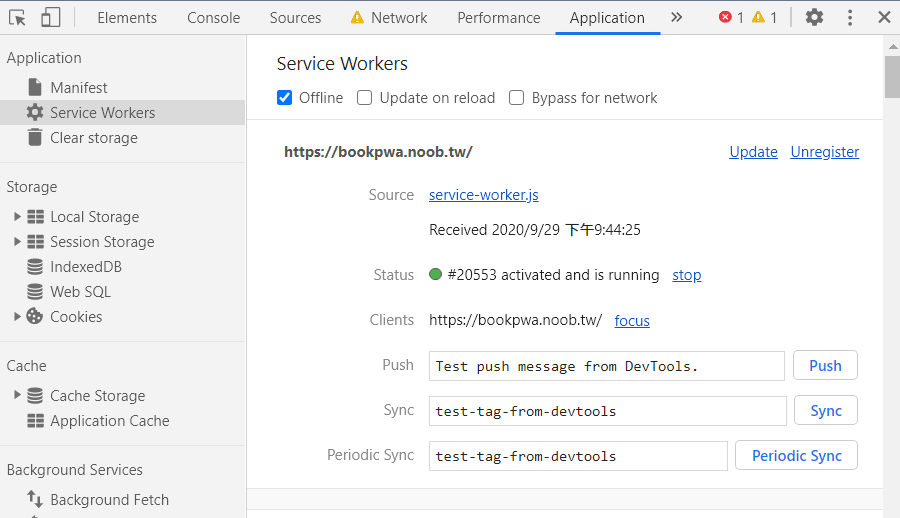The width and height of the screenshot is (900, 518).
Task: Expand the Local Storage tree
Action: (x=17, y=217)
